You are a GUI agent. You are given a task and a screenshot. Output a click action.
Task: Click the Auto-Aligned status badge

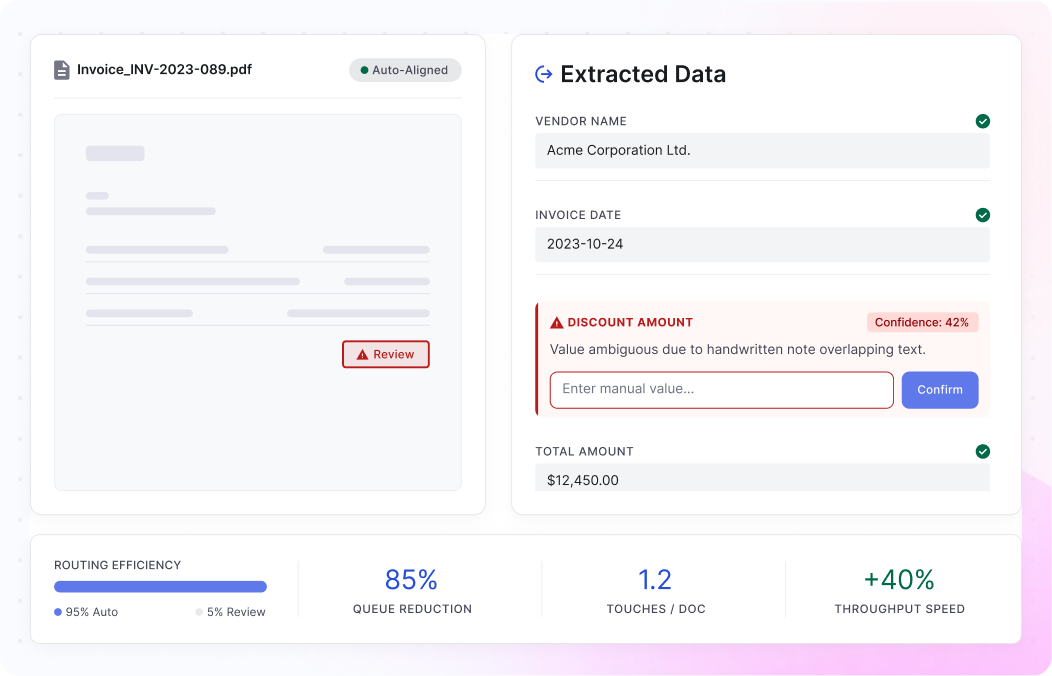[405, 70]
